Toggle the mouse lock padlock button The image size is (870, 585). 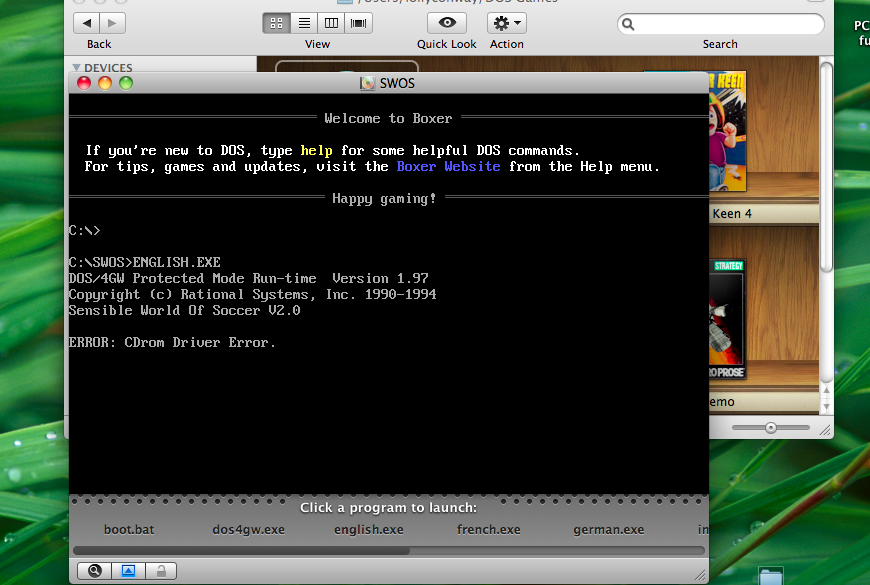[161, 571]
